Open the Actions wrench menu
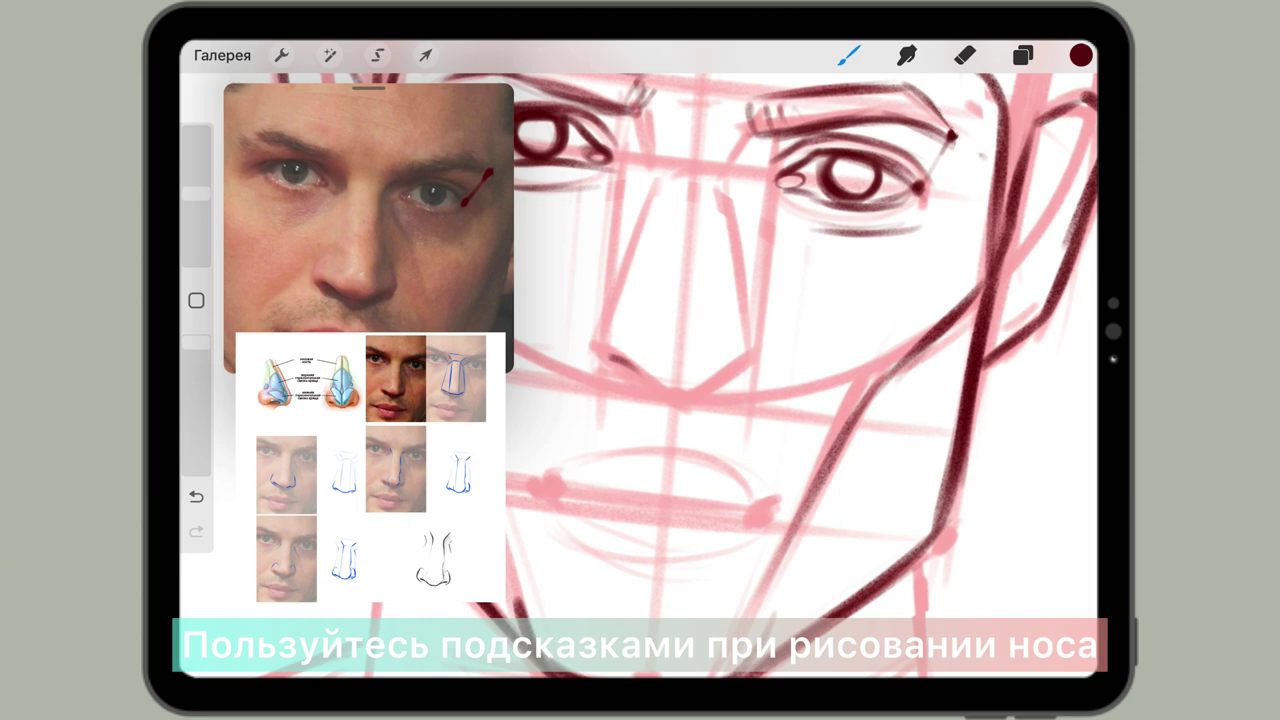Image resolution: width=1280 pixels, height=720 pixels. 281,56
